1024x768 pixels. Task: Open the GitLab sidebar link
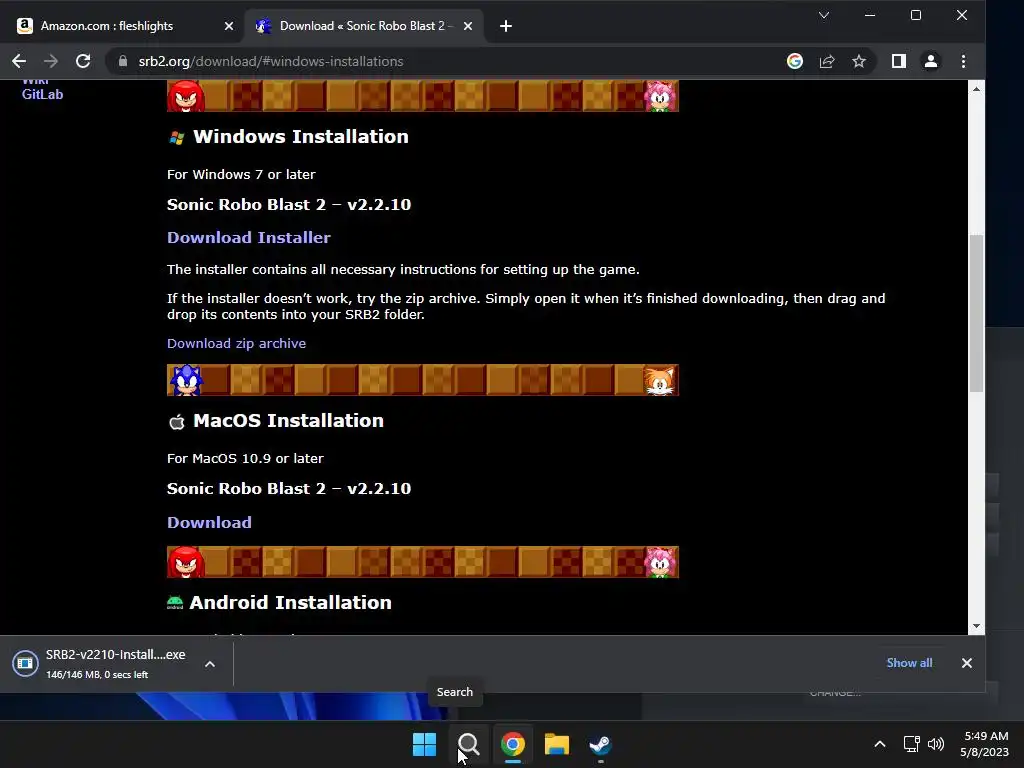(42, 94)
